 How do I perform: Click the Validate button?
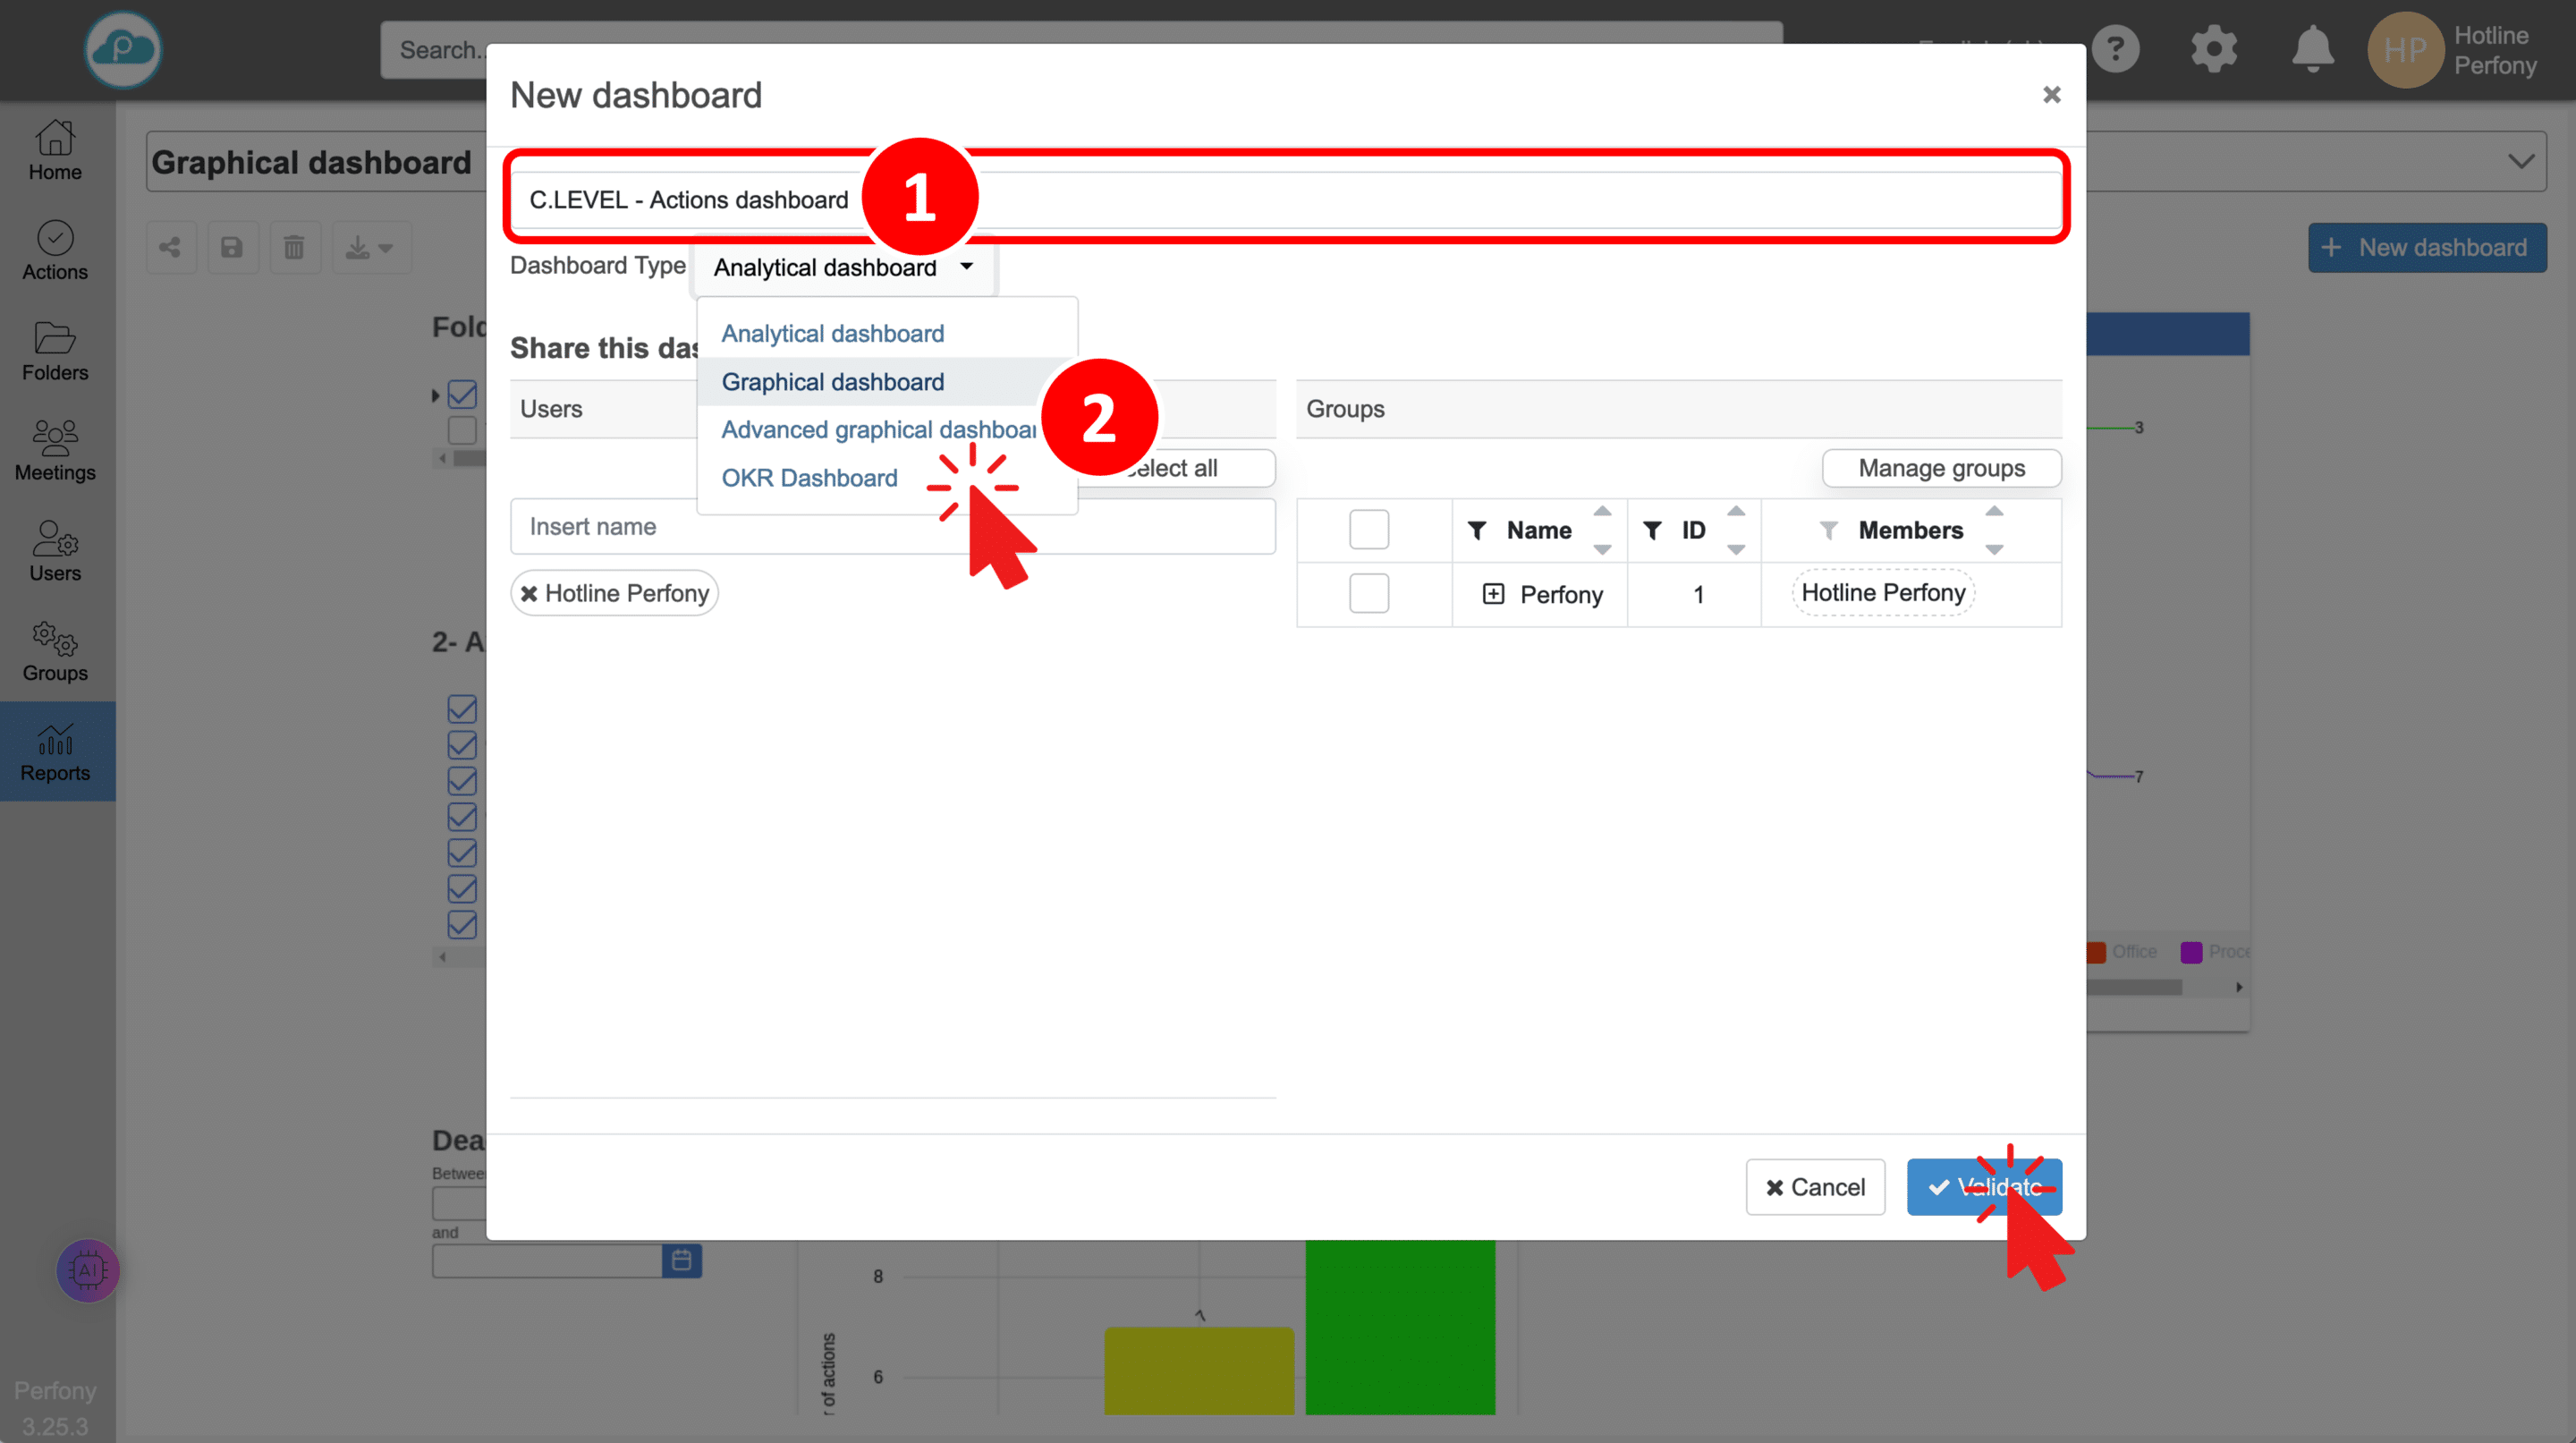pyautogui.click(x=1983, y=1186)
